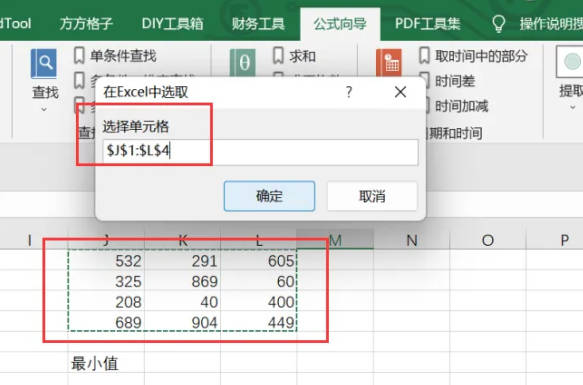583x385 pixels.
Task: Click the lightbulb help icon
Action: point(499,23)
